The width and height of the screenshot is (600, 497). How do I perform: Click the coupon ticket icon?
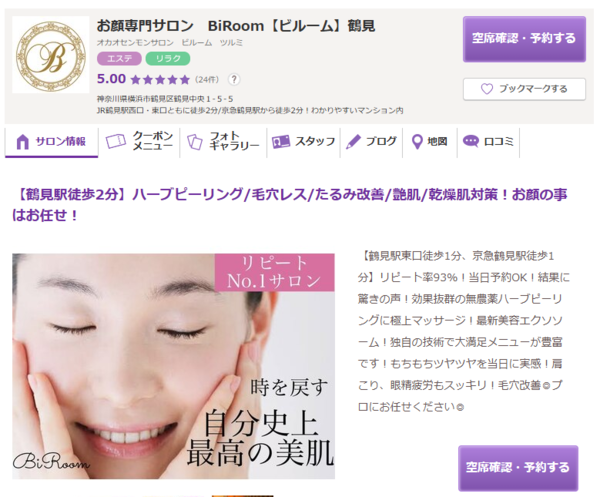[116, 142]
